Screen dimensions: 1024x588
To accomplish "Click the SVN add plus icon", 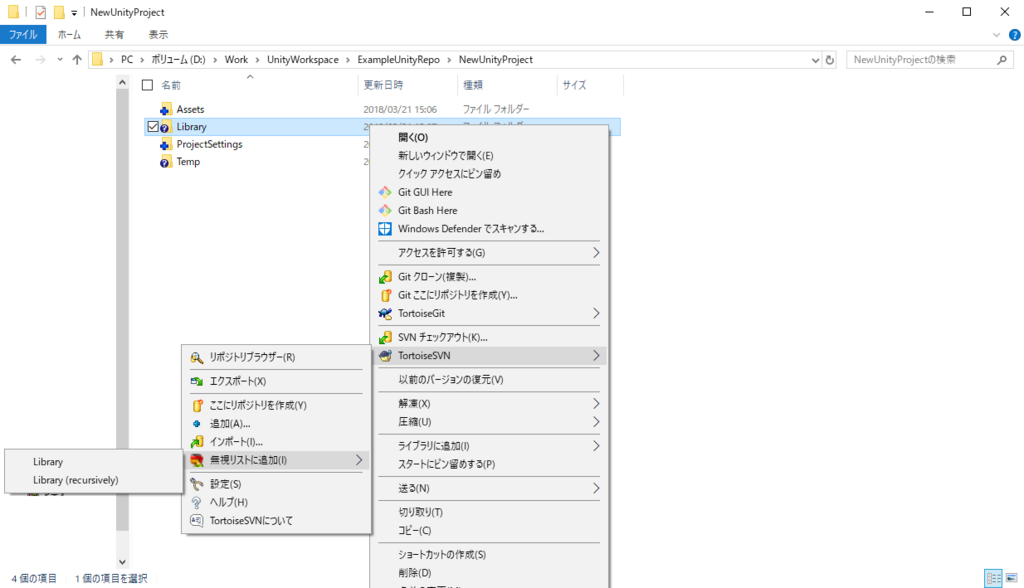I will pos(197,423).
